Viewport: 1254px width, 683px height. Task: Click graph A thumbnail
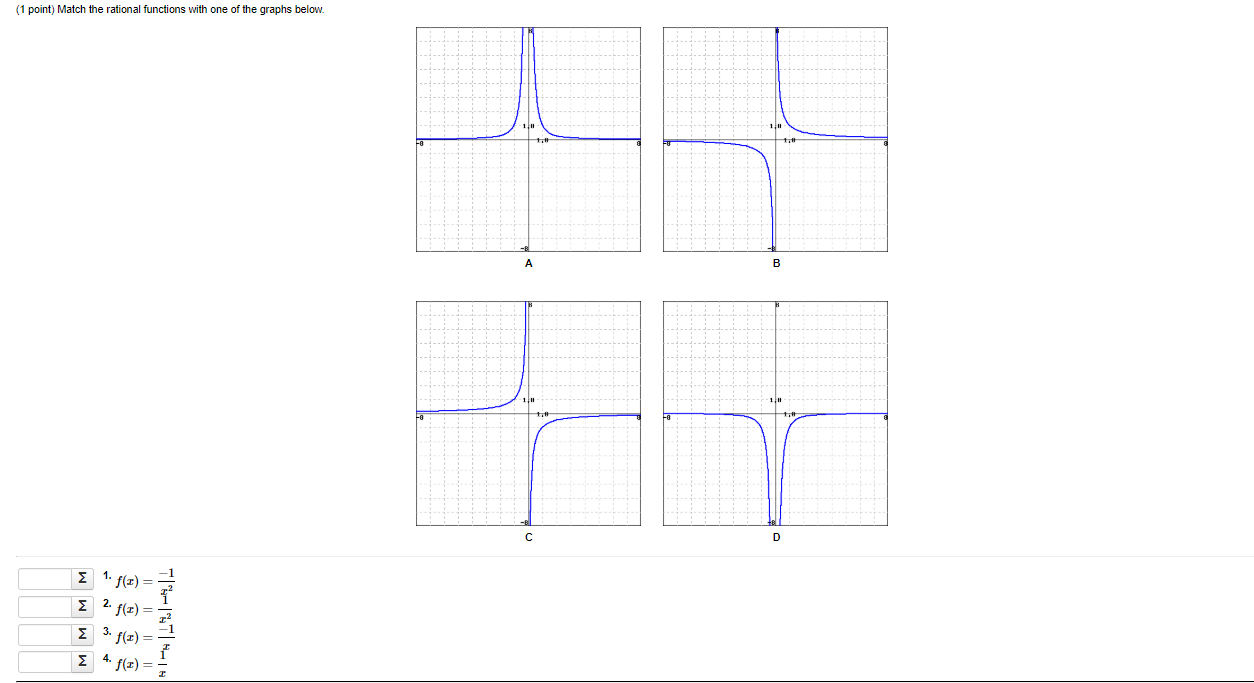(x=528, y=139)
